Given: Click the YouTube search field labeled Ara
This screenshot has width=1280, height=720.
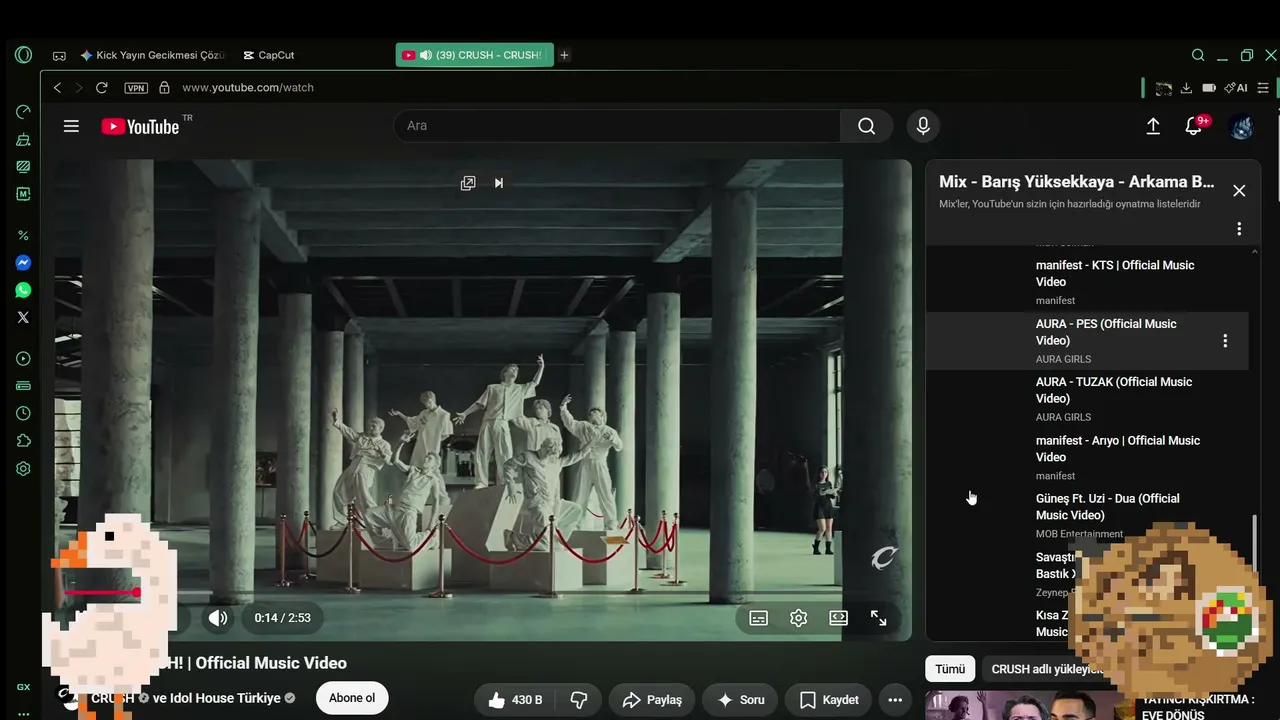Looking at the screenshot, I should pyautogui.click(x=617, y=126).
